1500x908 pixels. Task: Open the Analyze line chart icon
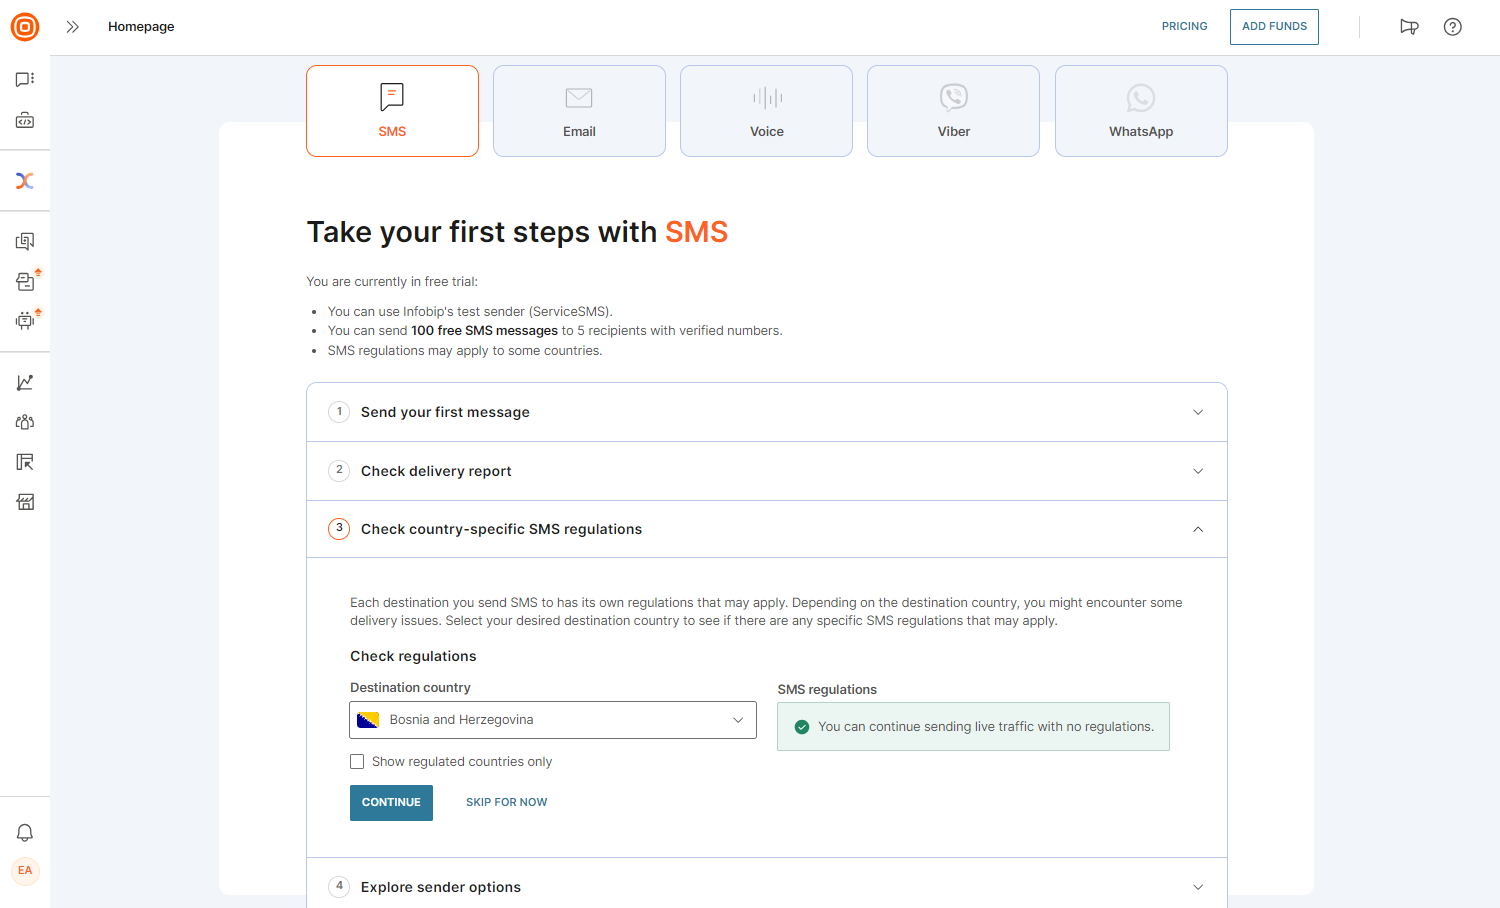(25, 382)
